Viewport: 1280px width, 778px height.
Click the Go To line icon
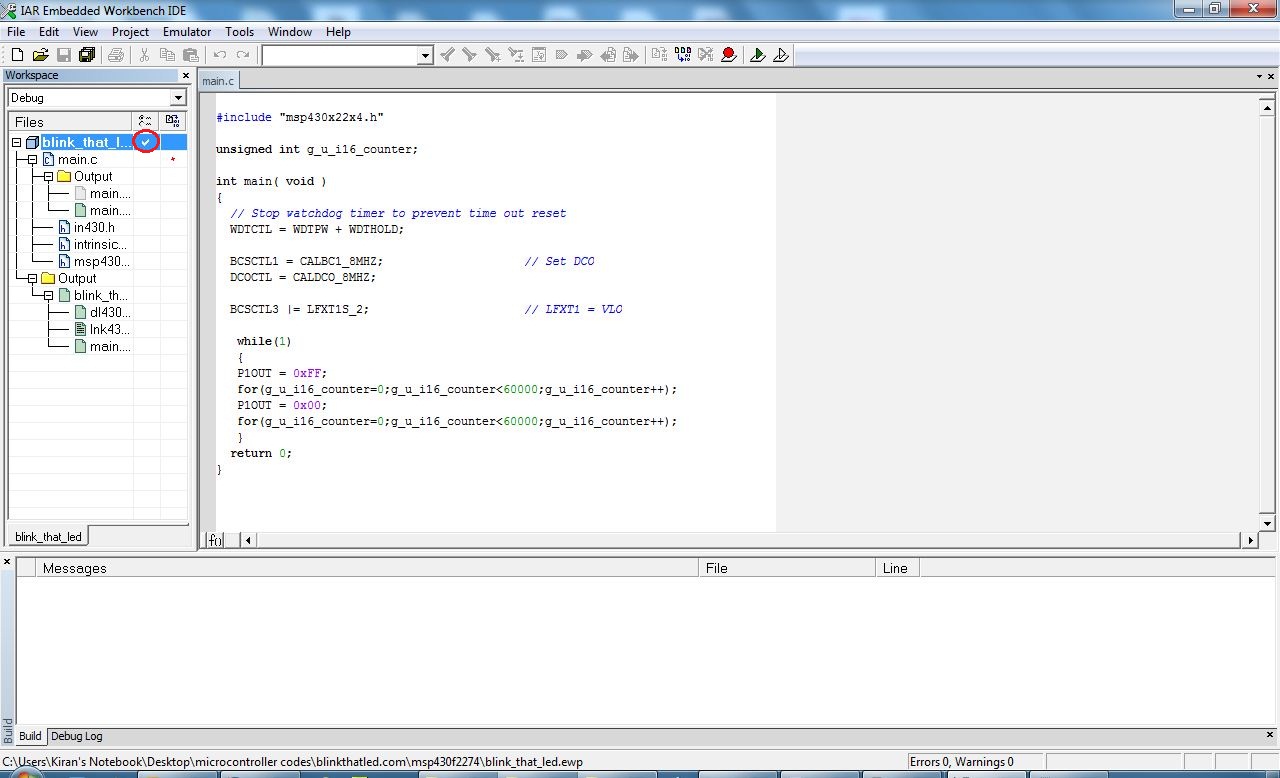pos(538,55)
